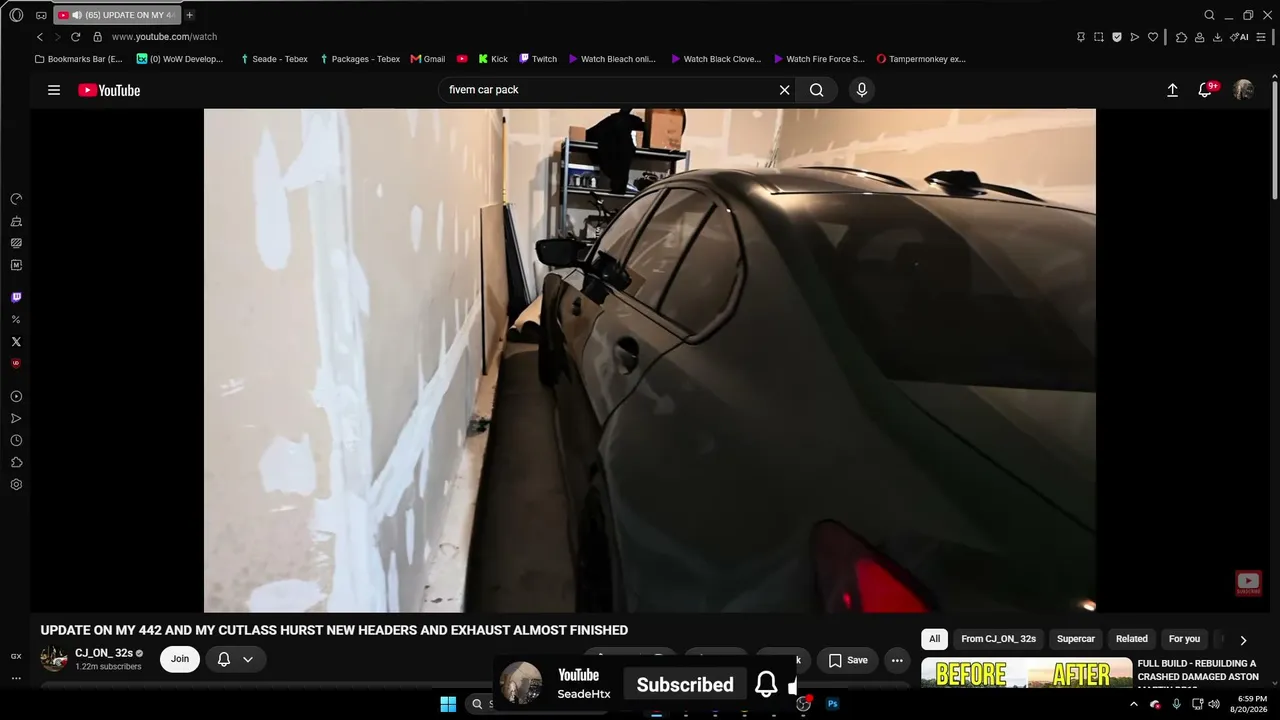Screen dimensions: 1280x720
Task: Open the CJ_ON_ 32s channel name link
Action: 104,653
